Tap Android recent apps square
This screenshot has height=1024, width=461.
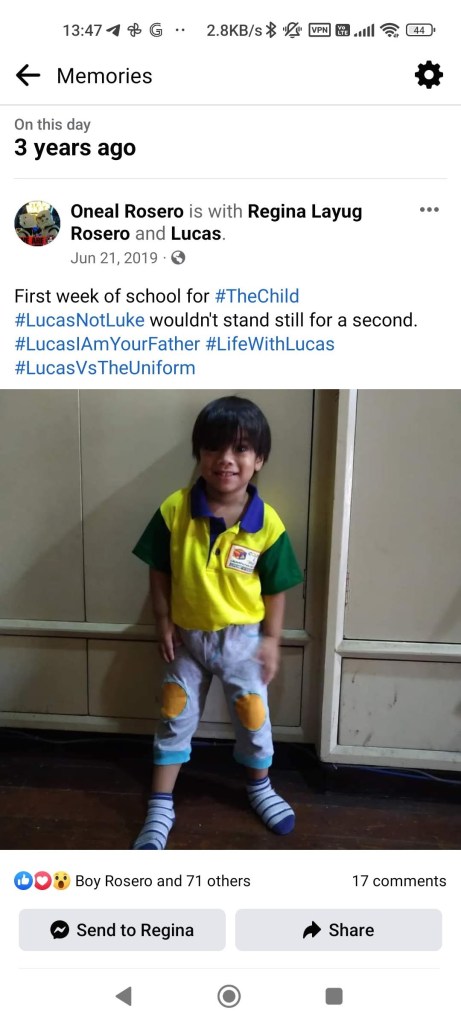334,996
